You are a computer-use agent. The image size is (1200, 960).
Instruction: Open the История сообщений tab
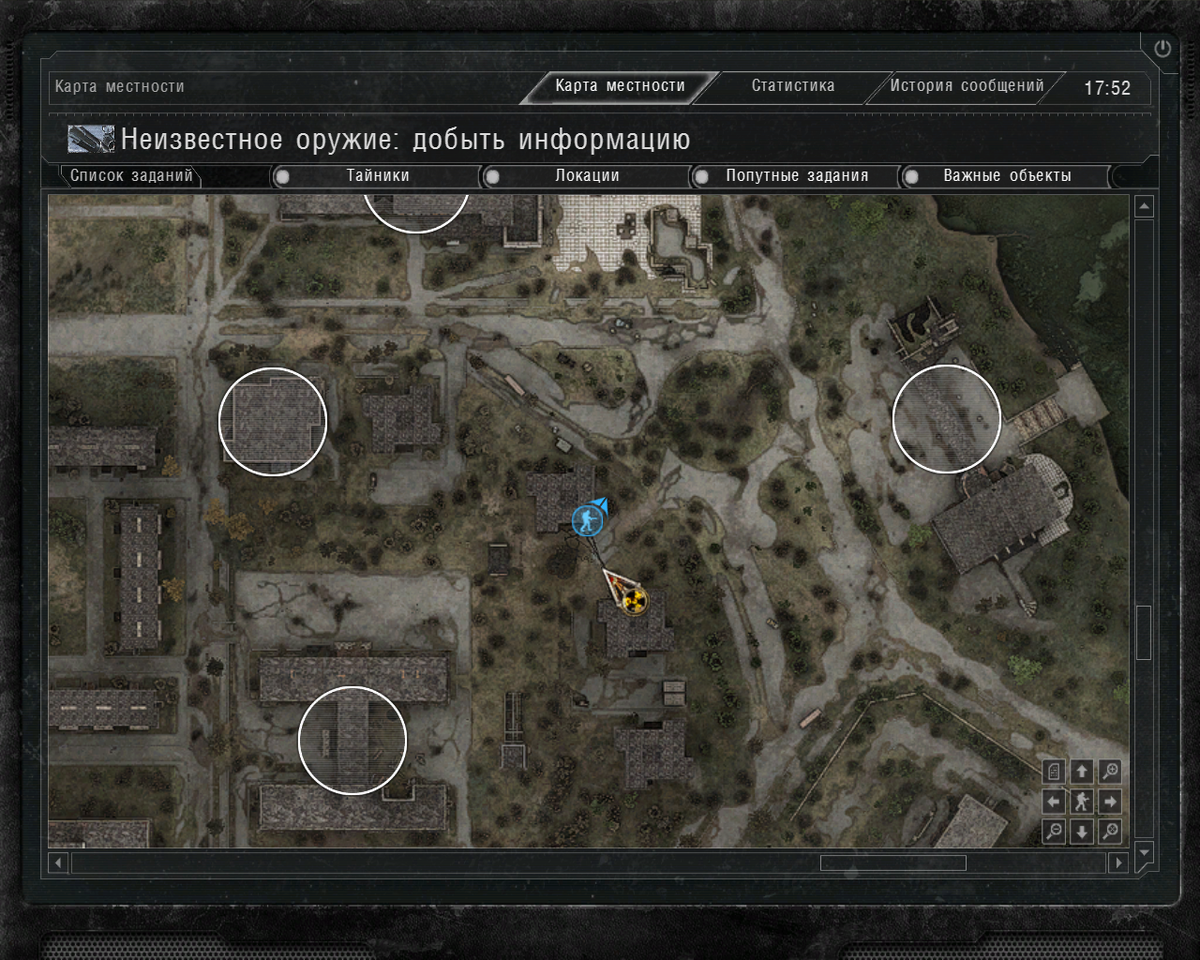tap(967, 86)
